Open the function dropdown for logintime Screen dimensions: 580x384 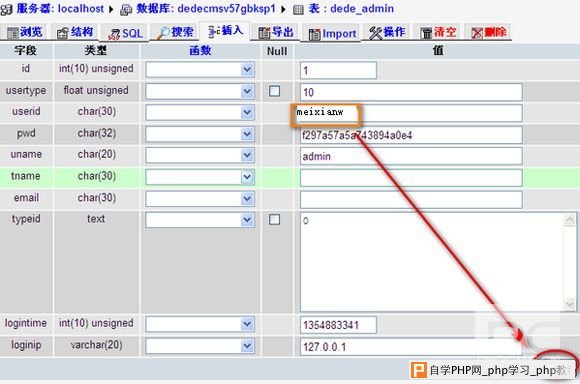(x=200, y=324)
